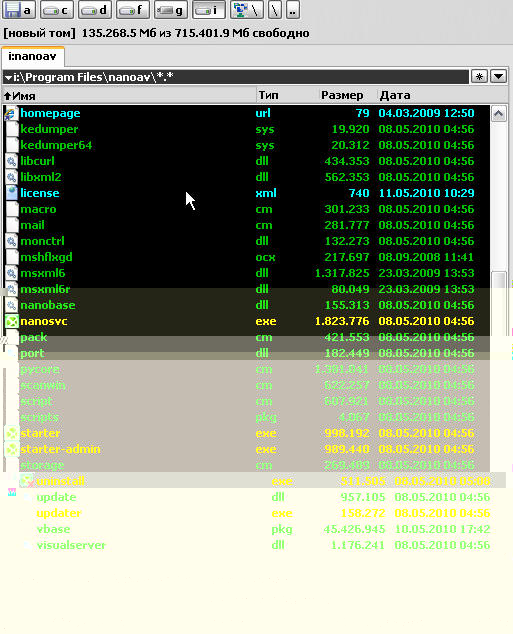Image resolution: width=513 pixels, height=634 pixels.
Task: Click kedumper64 file icon
Action: pyautogui.click(x=11, y=146)
